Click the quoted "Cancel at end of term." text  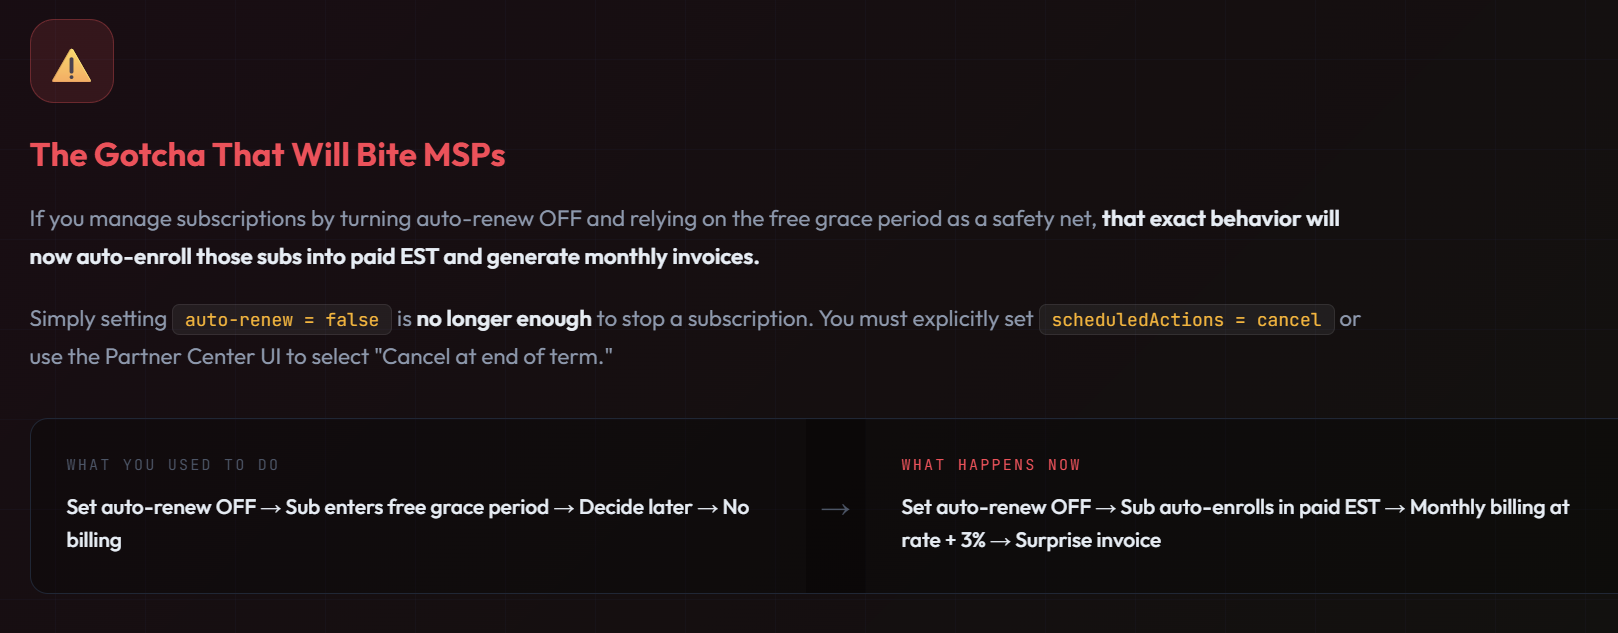[x=497, y=357]
